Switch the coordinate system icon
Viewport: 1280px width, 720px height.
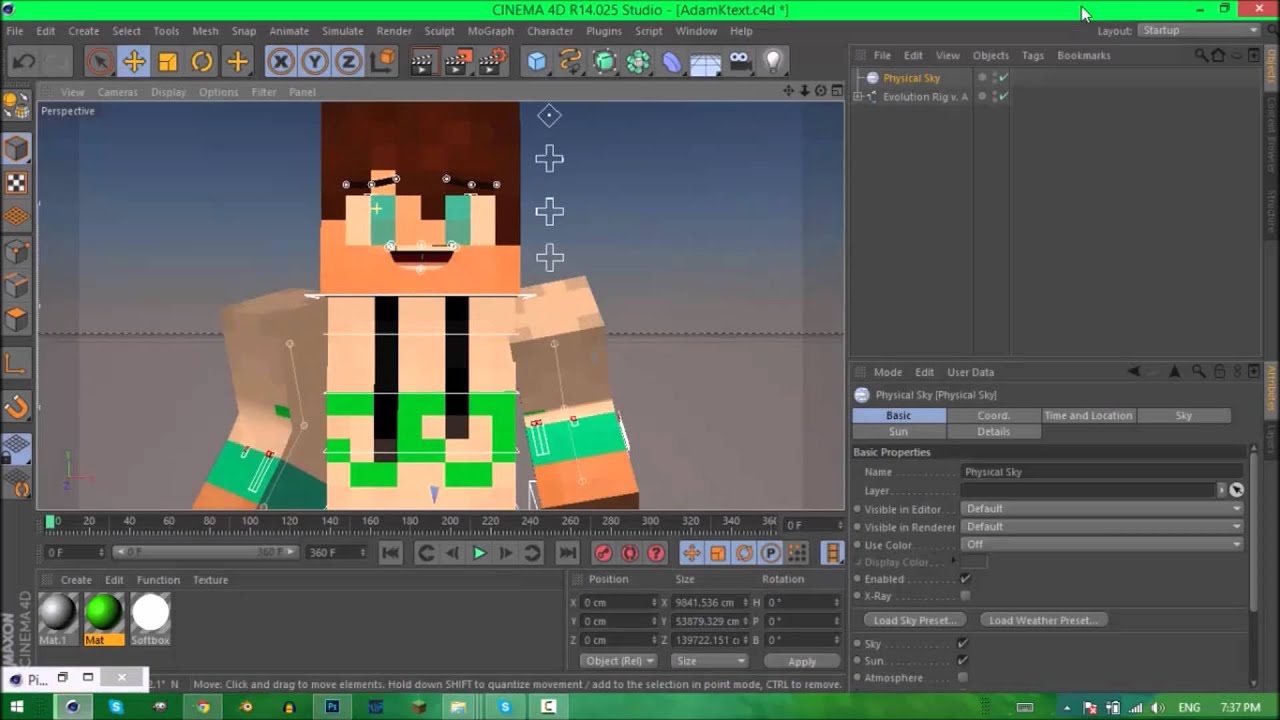tap(382, 62)
